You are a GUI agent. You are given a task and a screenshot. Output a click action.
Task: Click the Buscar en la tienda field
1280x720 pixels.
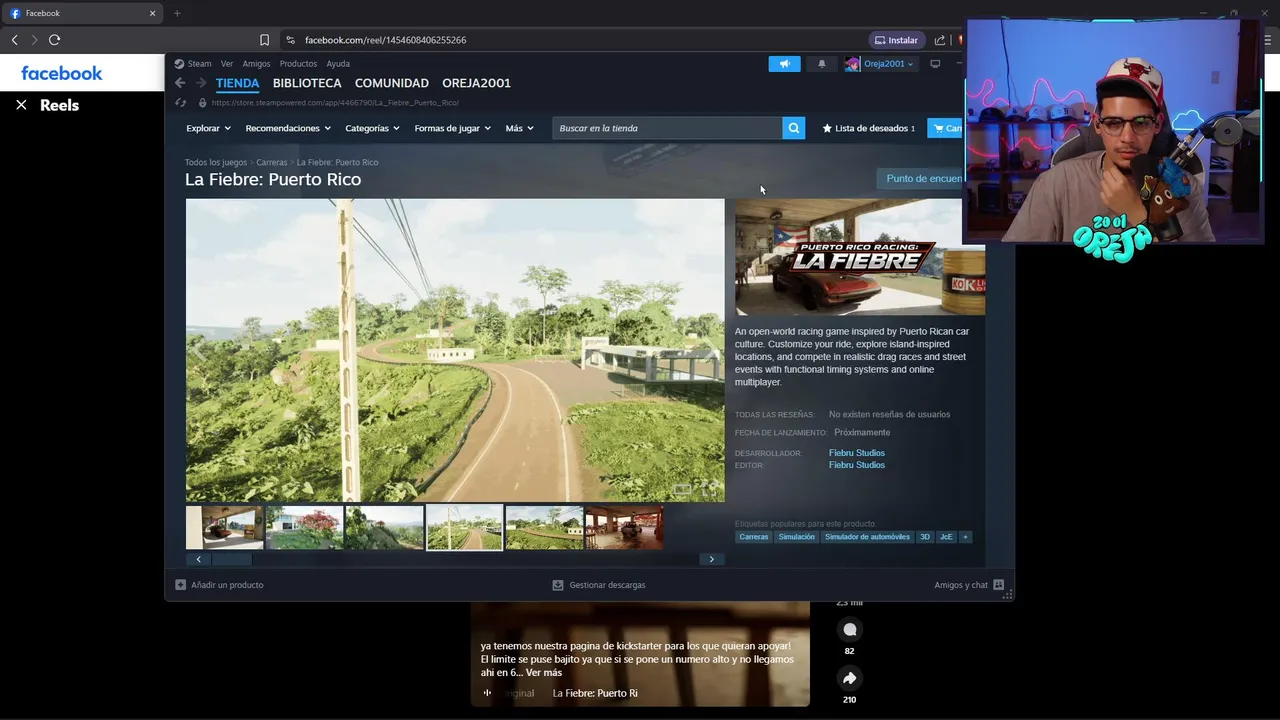pyautogui.click(x=668, y=128)
